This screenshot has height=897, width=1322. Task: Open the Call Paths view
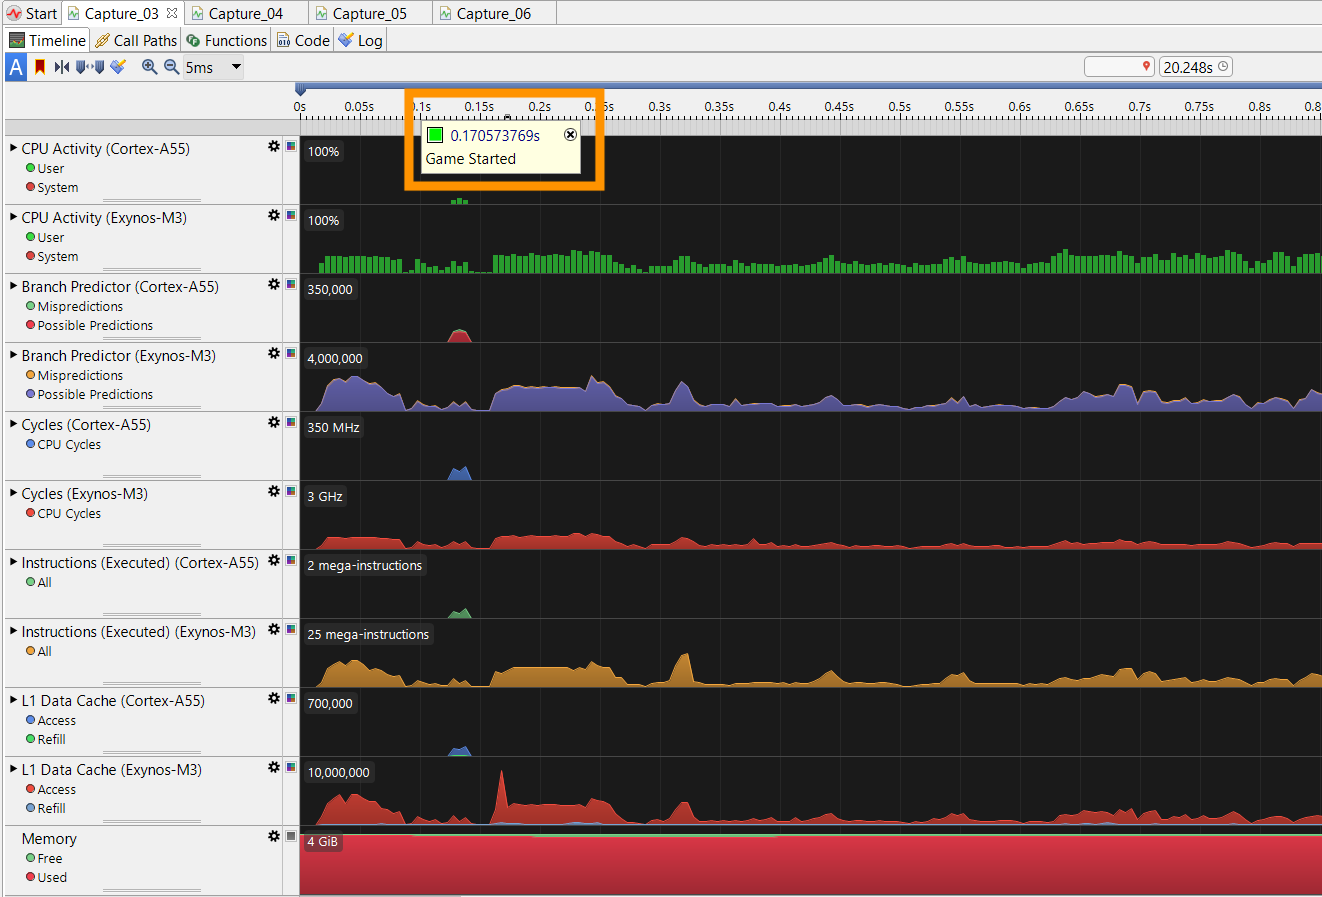click(136, 40)
